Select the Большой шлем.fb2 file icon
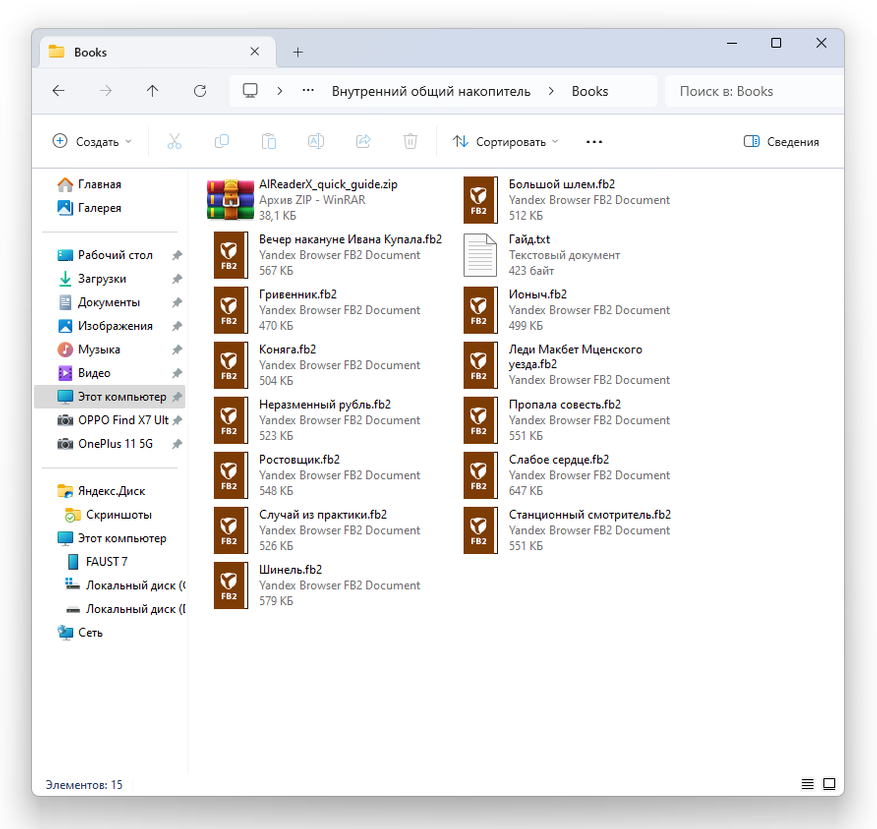The image size is (877, 829). pyautogui.click(x=480, y=200)
